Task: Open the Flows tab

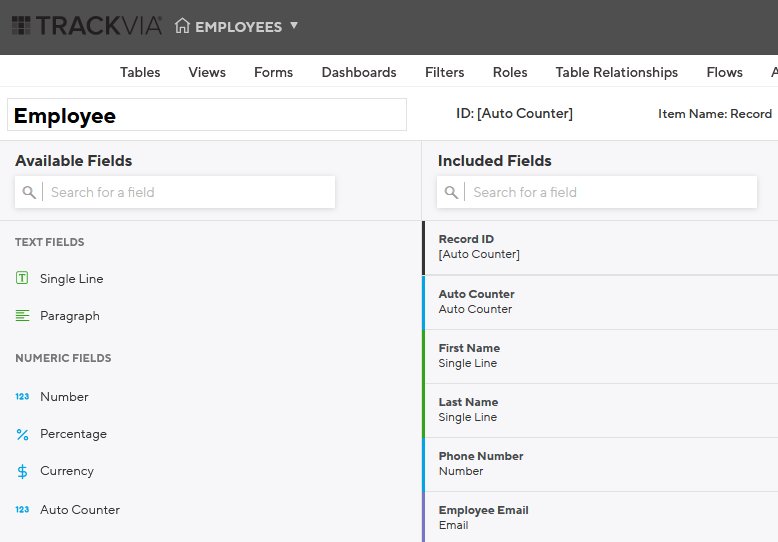Action: tap(724, 72)
